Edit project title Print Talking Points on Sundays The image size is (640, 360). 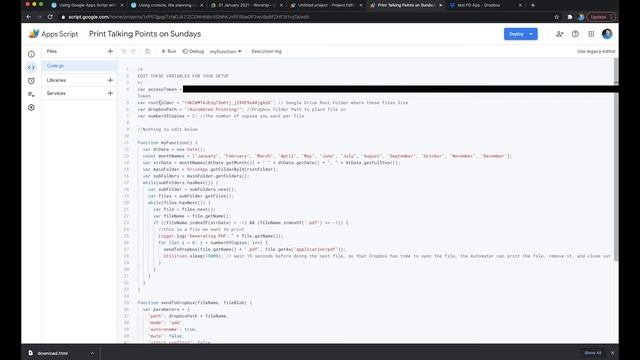click(145, 34)
